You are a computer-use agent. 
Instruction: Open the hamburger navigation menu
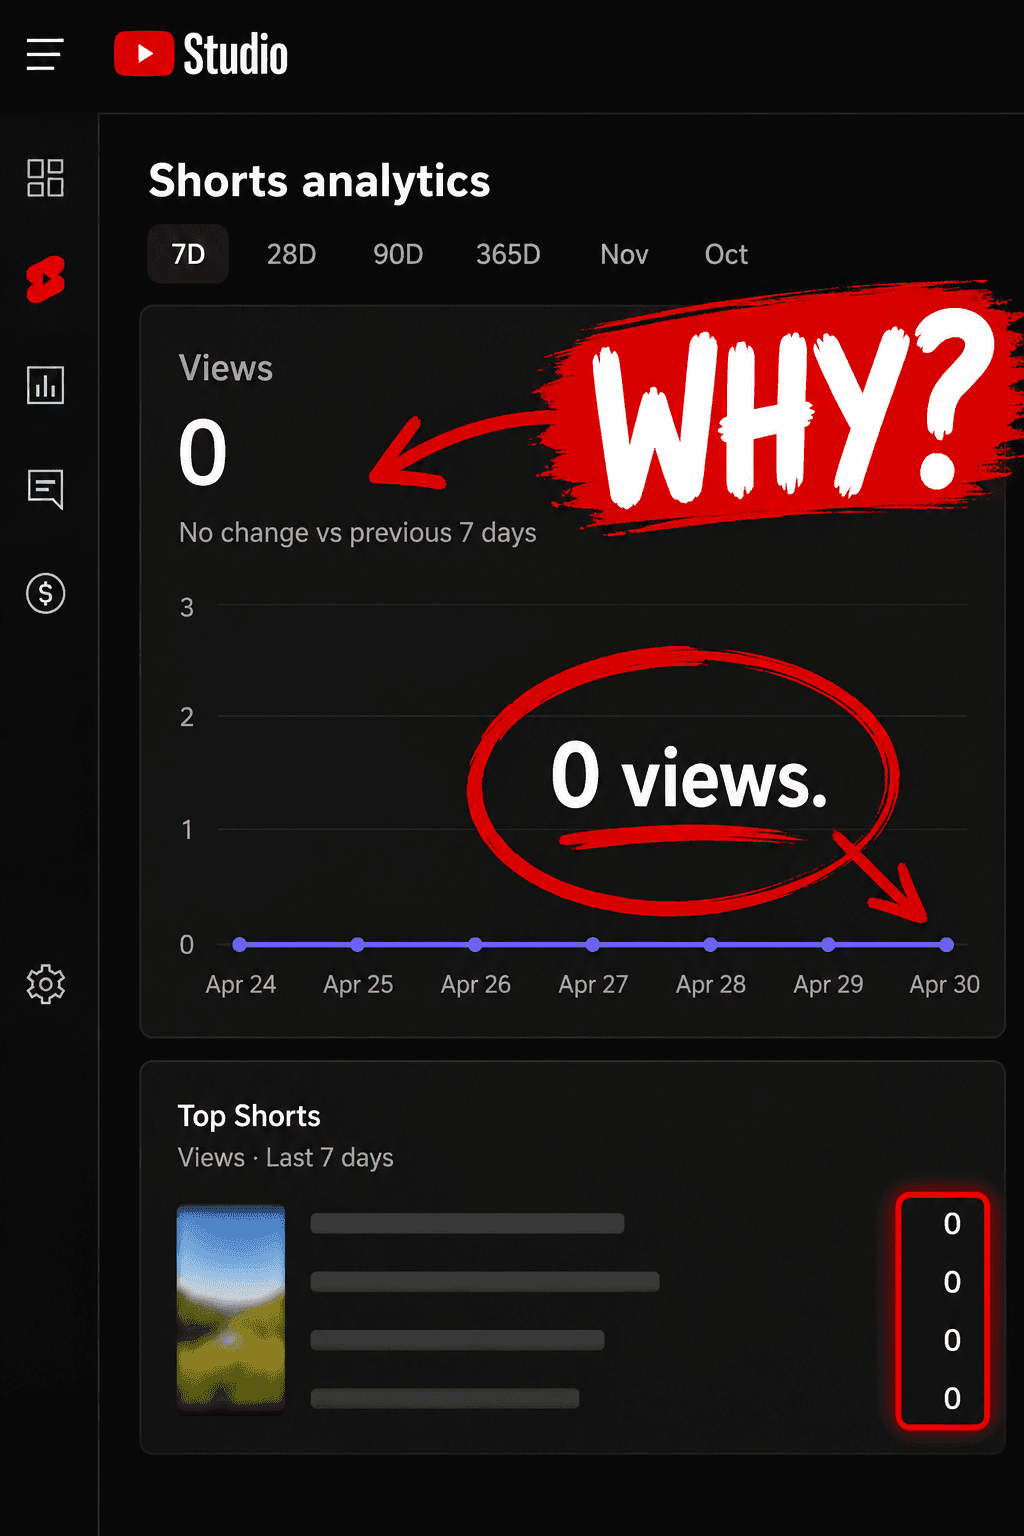click(x=45, y=54)
